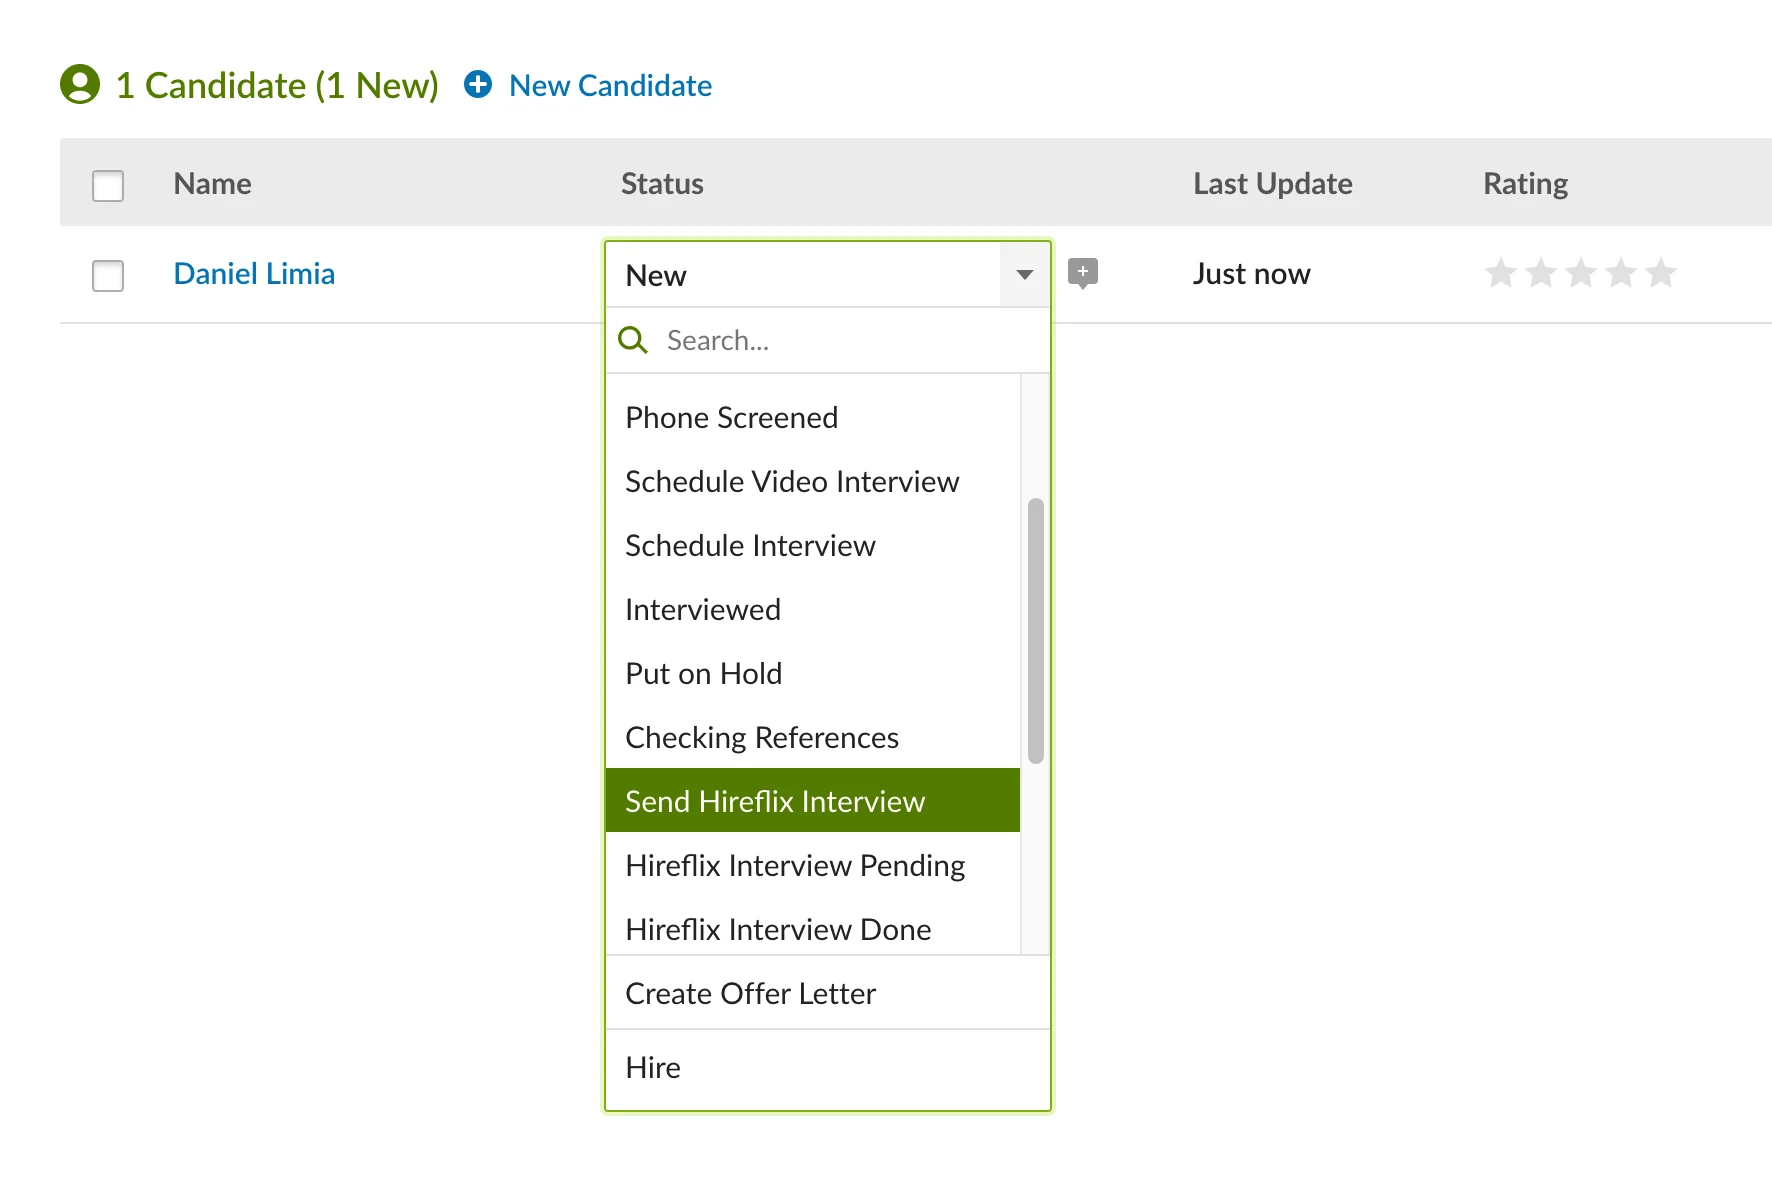
Task: Choose Schedule Video Interview option
Action: click(x=813, y=482)
